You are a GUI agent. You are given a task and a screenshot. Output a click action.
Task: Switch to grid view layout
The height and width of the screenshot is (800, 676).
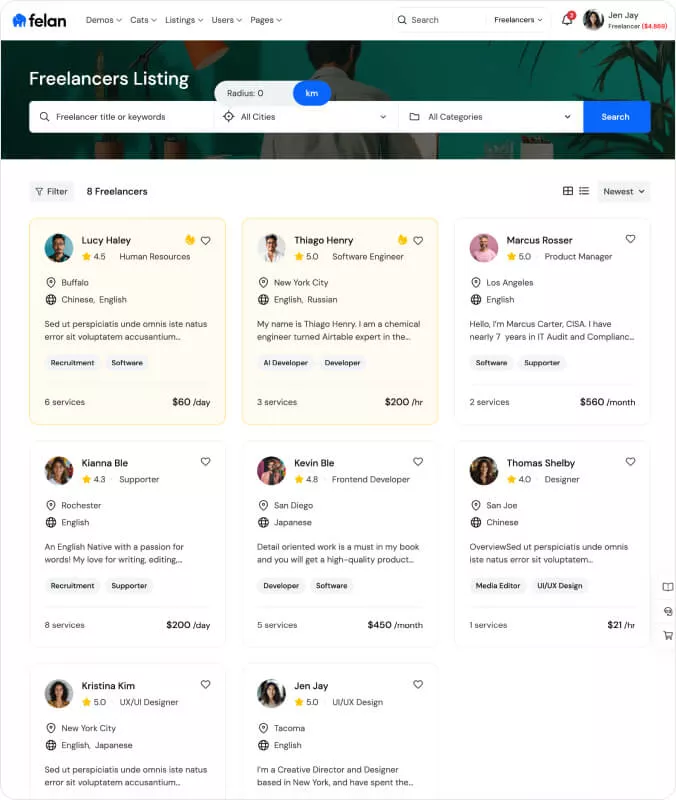pos(568,191)
